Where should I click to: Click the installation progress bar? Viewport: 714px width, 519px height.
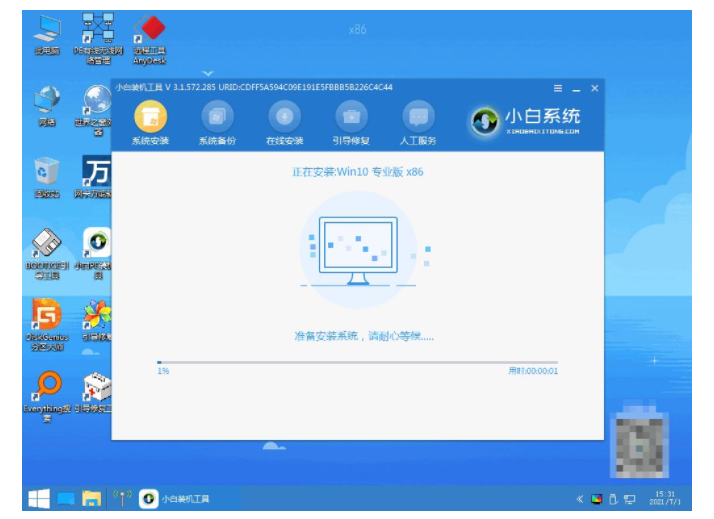357,362
